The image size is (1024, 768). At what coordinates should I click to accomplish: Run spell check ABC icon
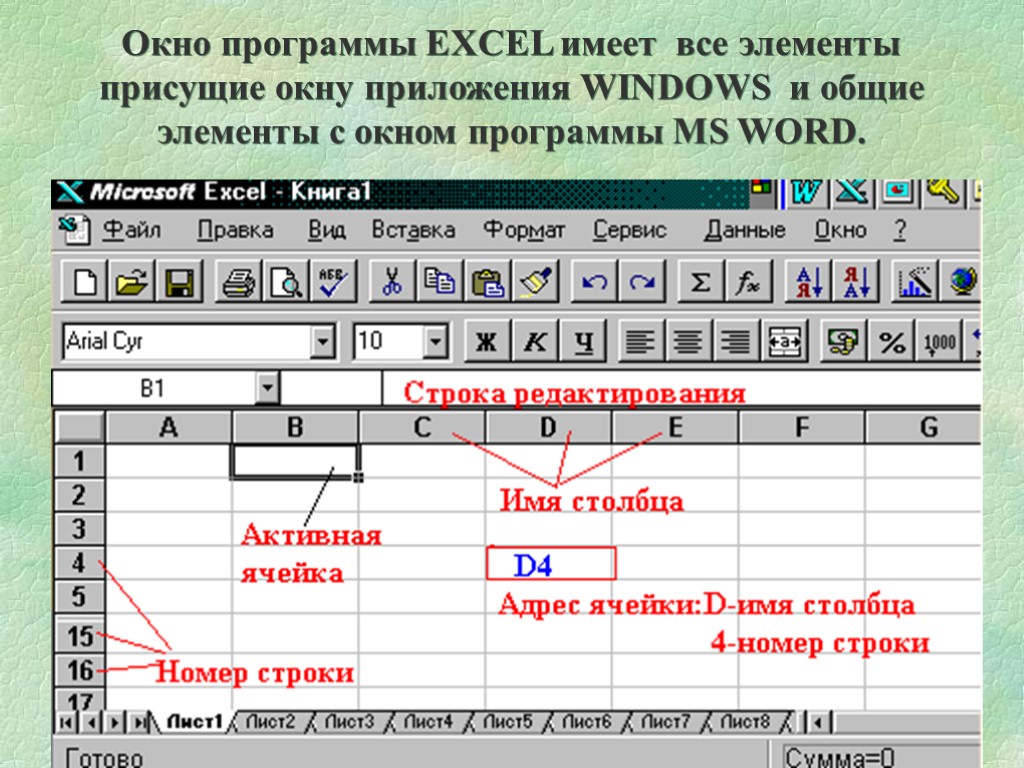pyautogui.click(x=333, y=281)
